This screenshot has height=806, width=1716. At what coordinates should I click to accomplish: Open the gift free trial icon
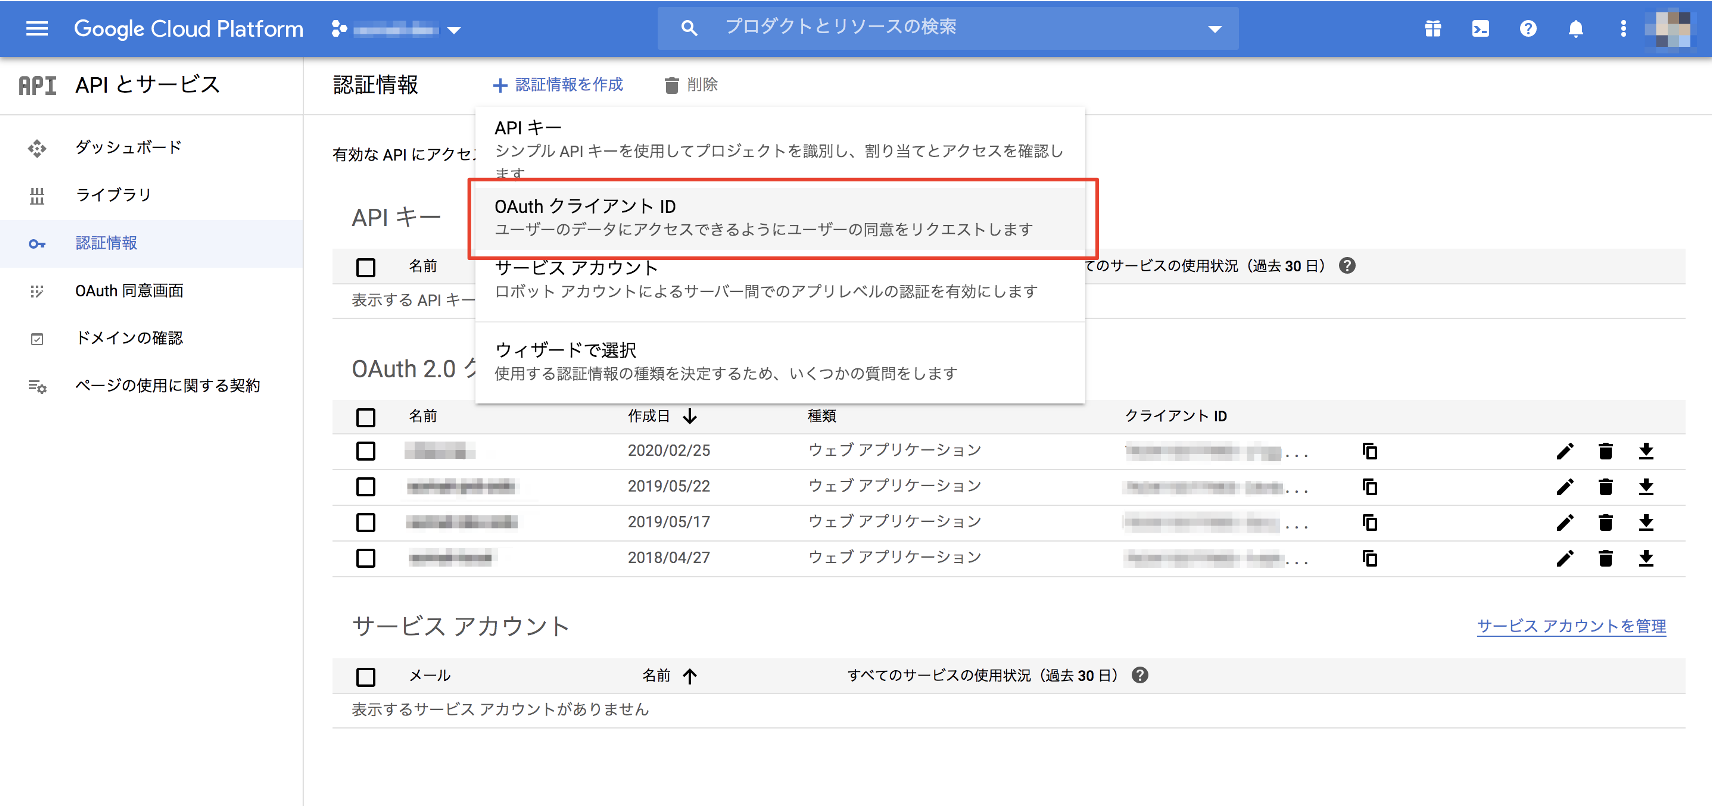pyautogui.click(x=1433, y=29)
